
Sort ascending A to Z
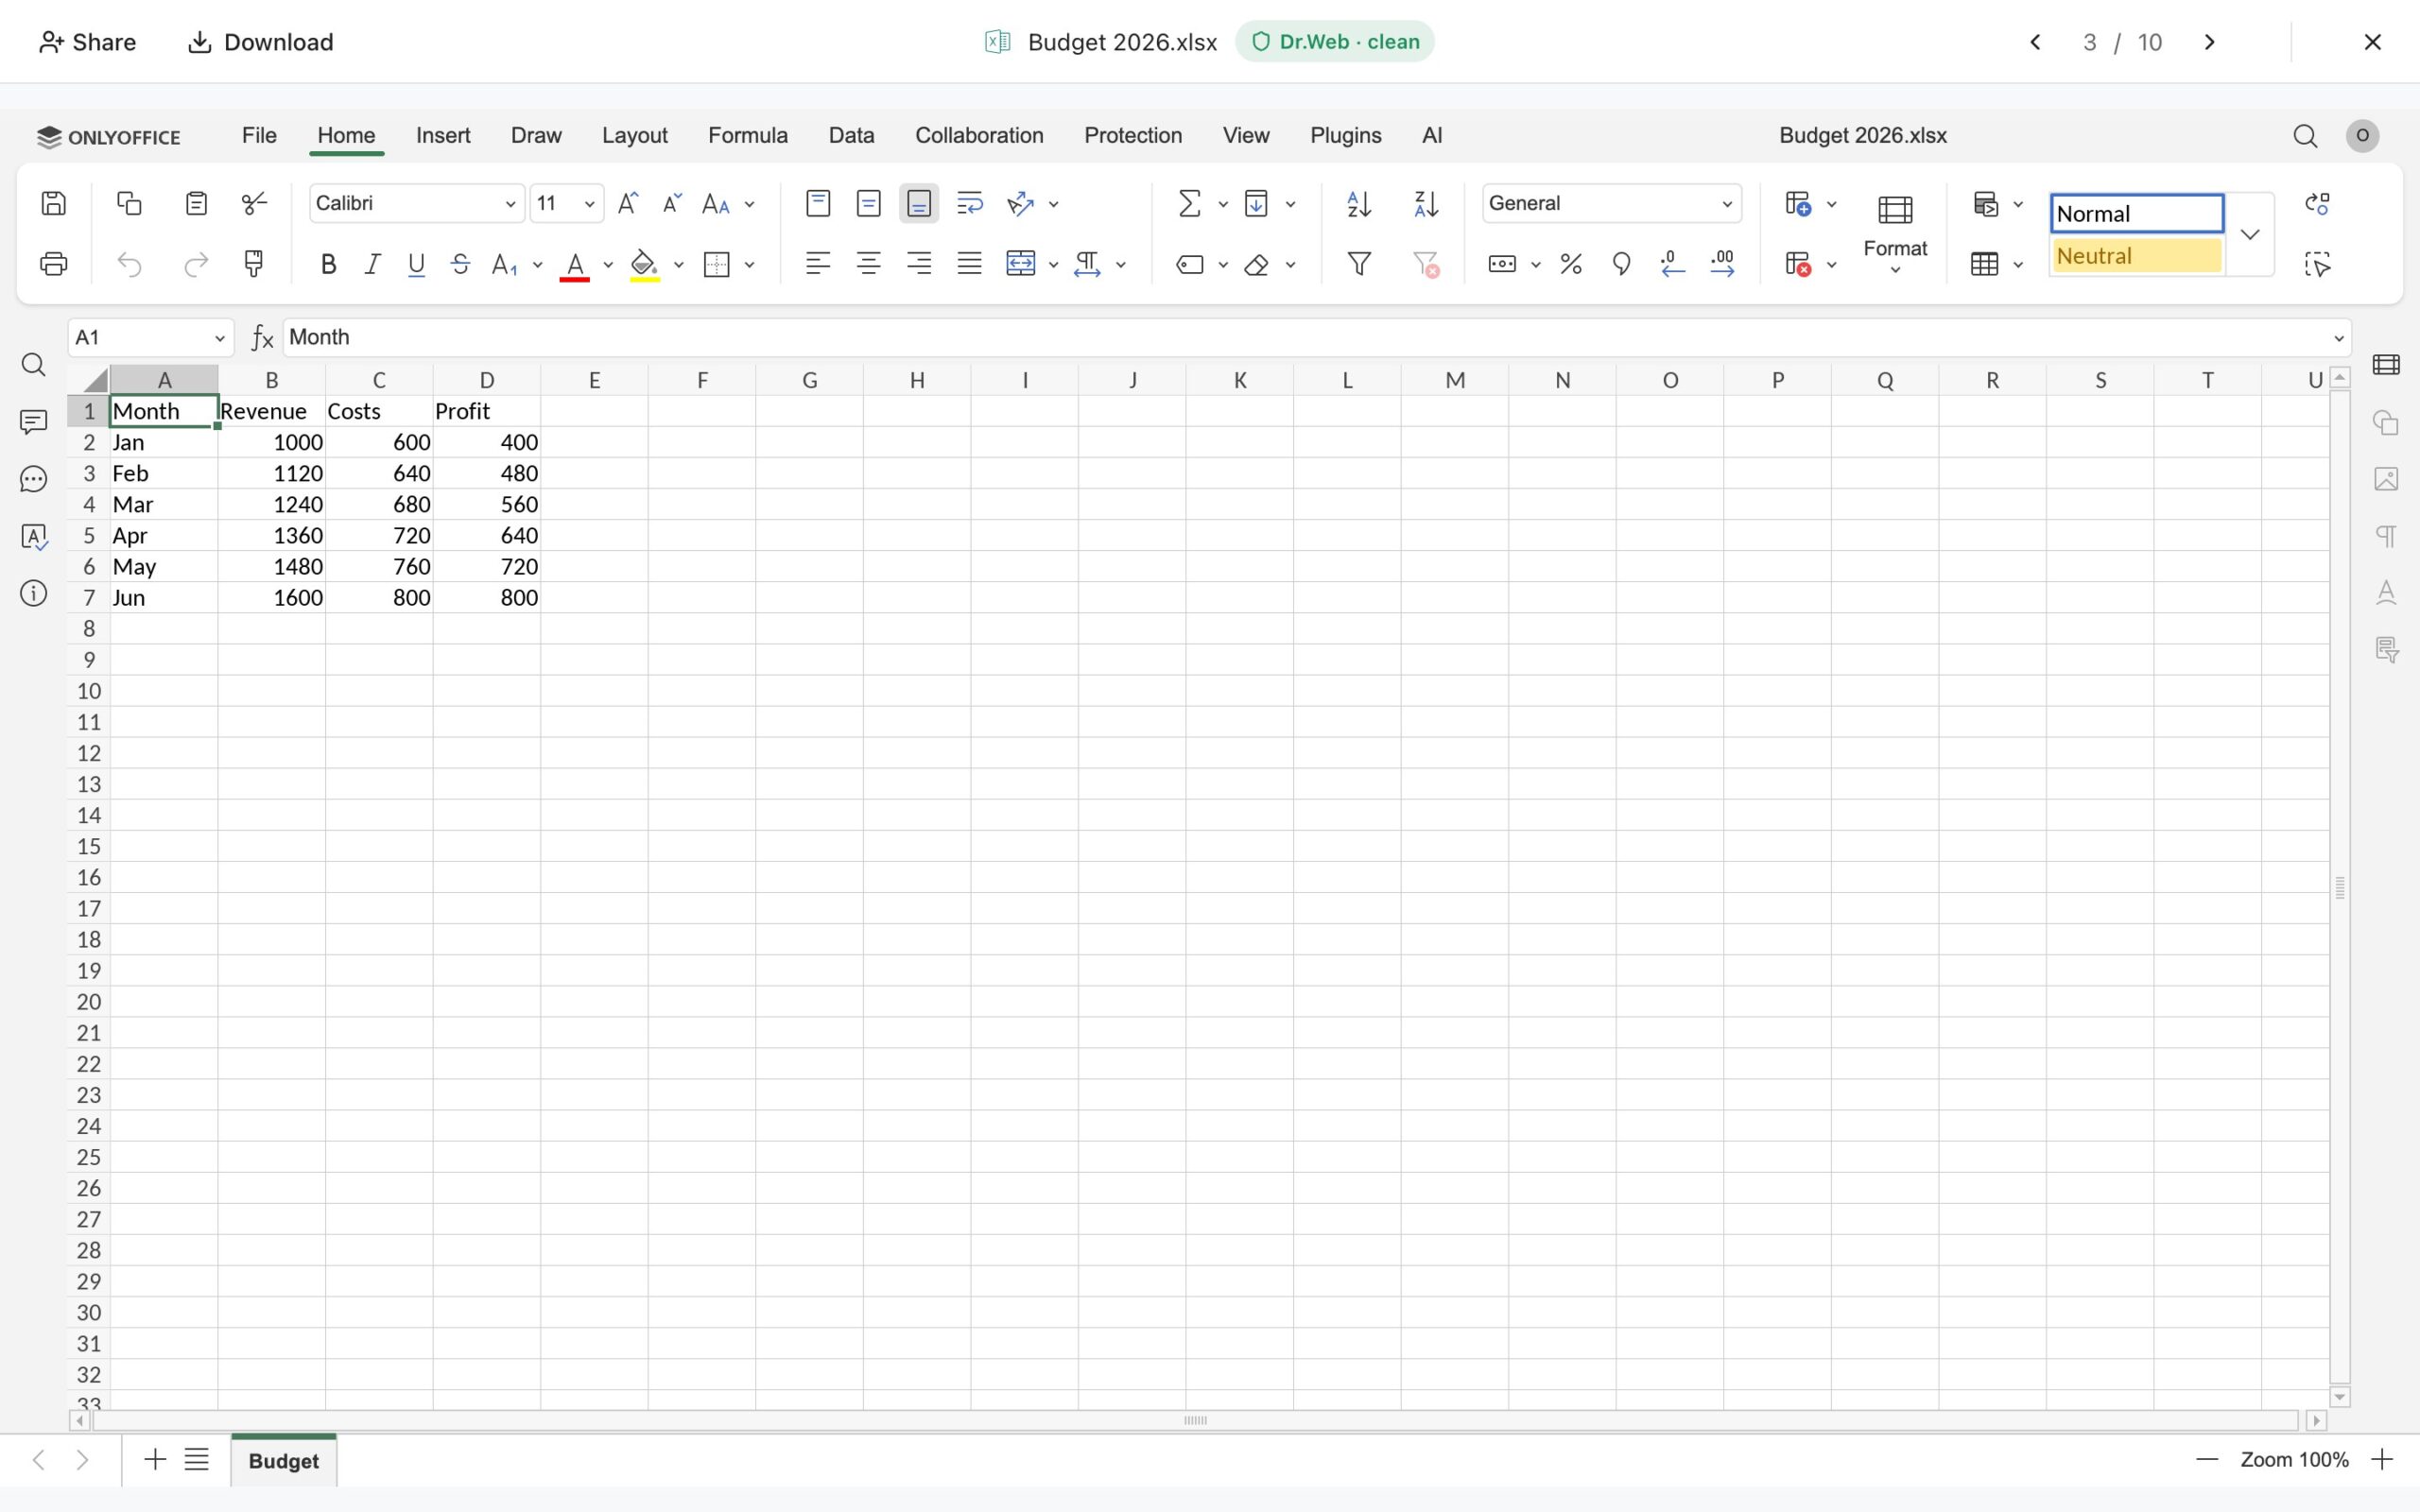click(1359, 204)
